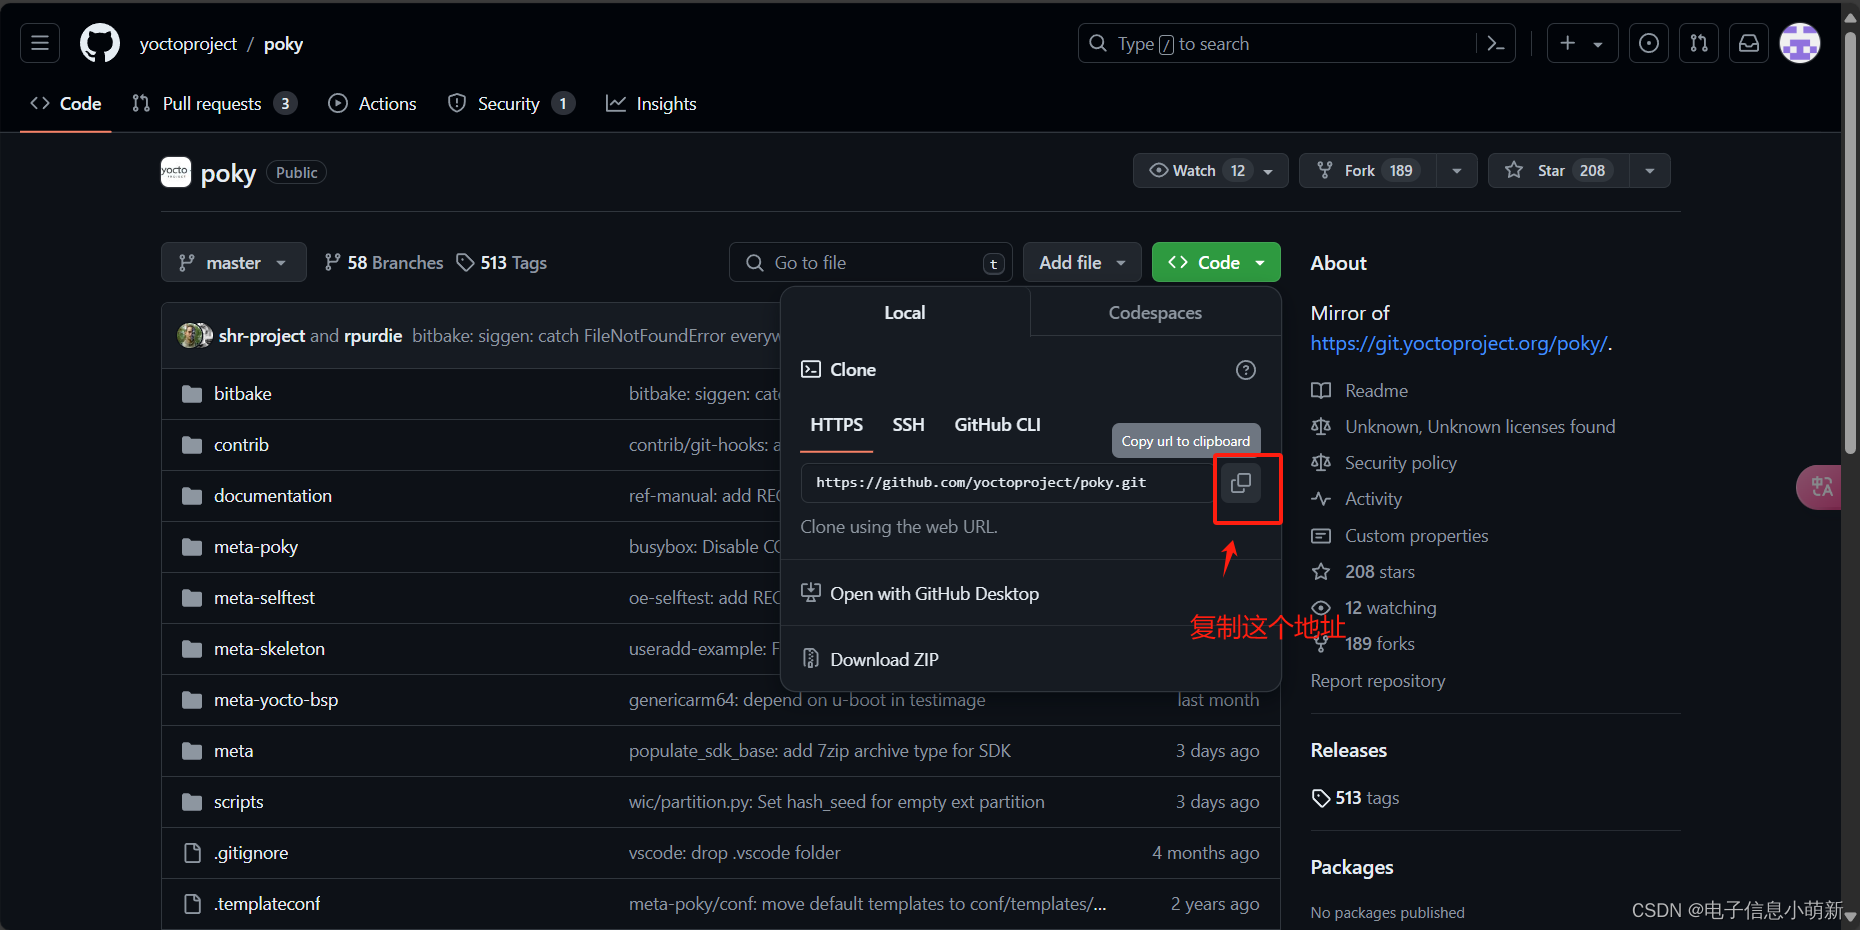Viewport: 1860px width, 930px height.
Task: Open the notifications inbox icon
Action: click(1749, 43)
